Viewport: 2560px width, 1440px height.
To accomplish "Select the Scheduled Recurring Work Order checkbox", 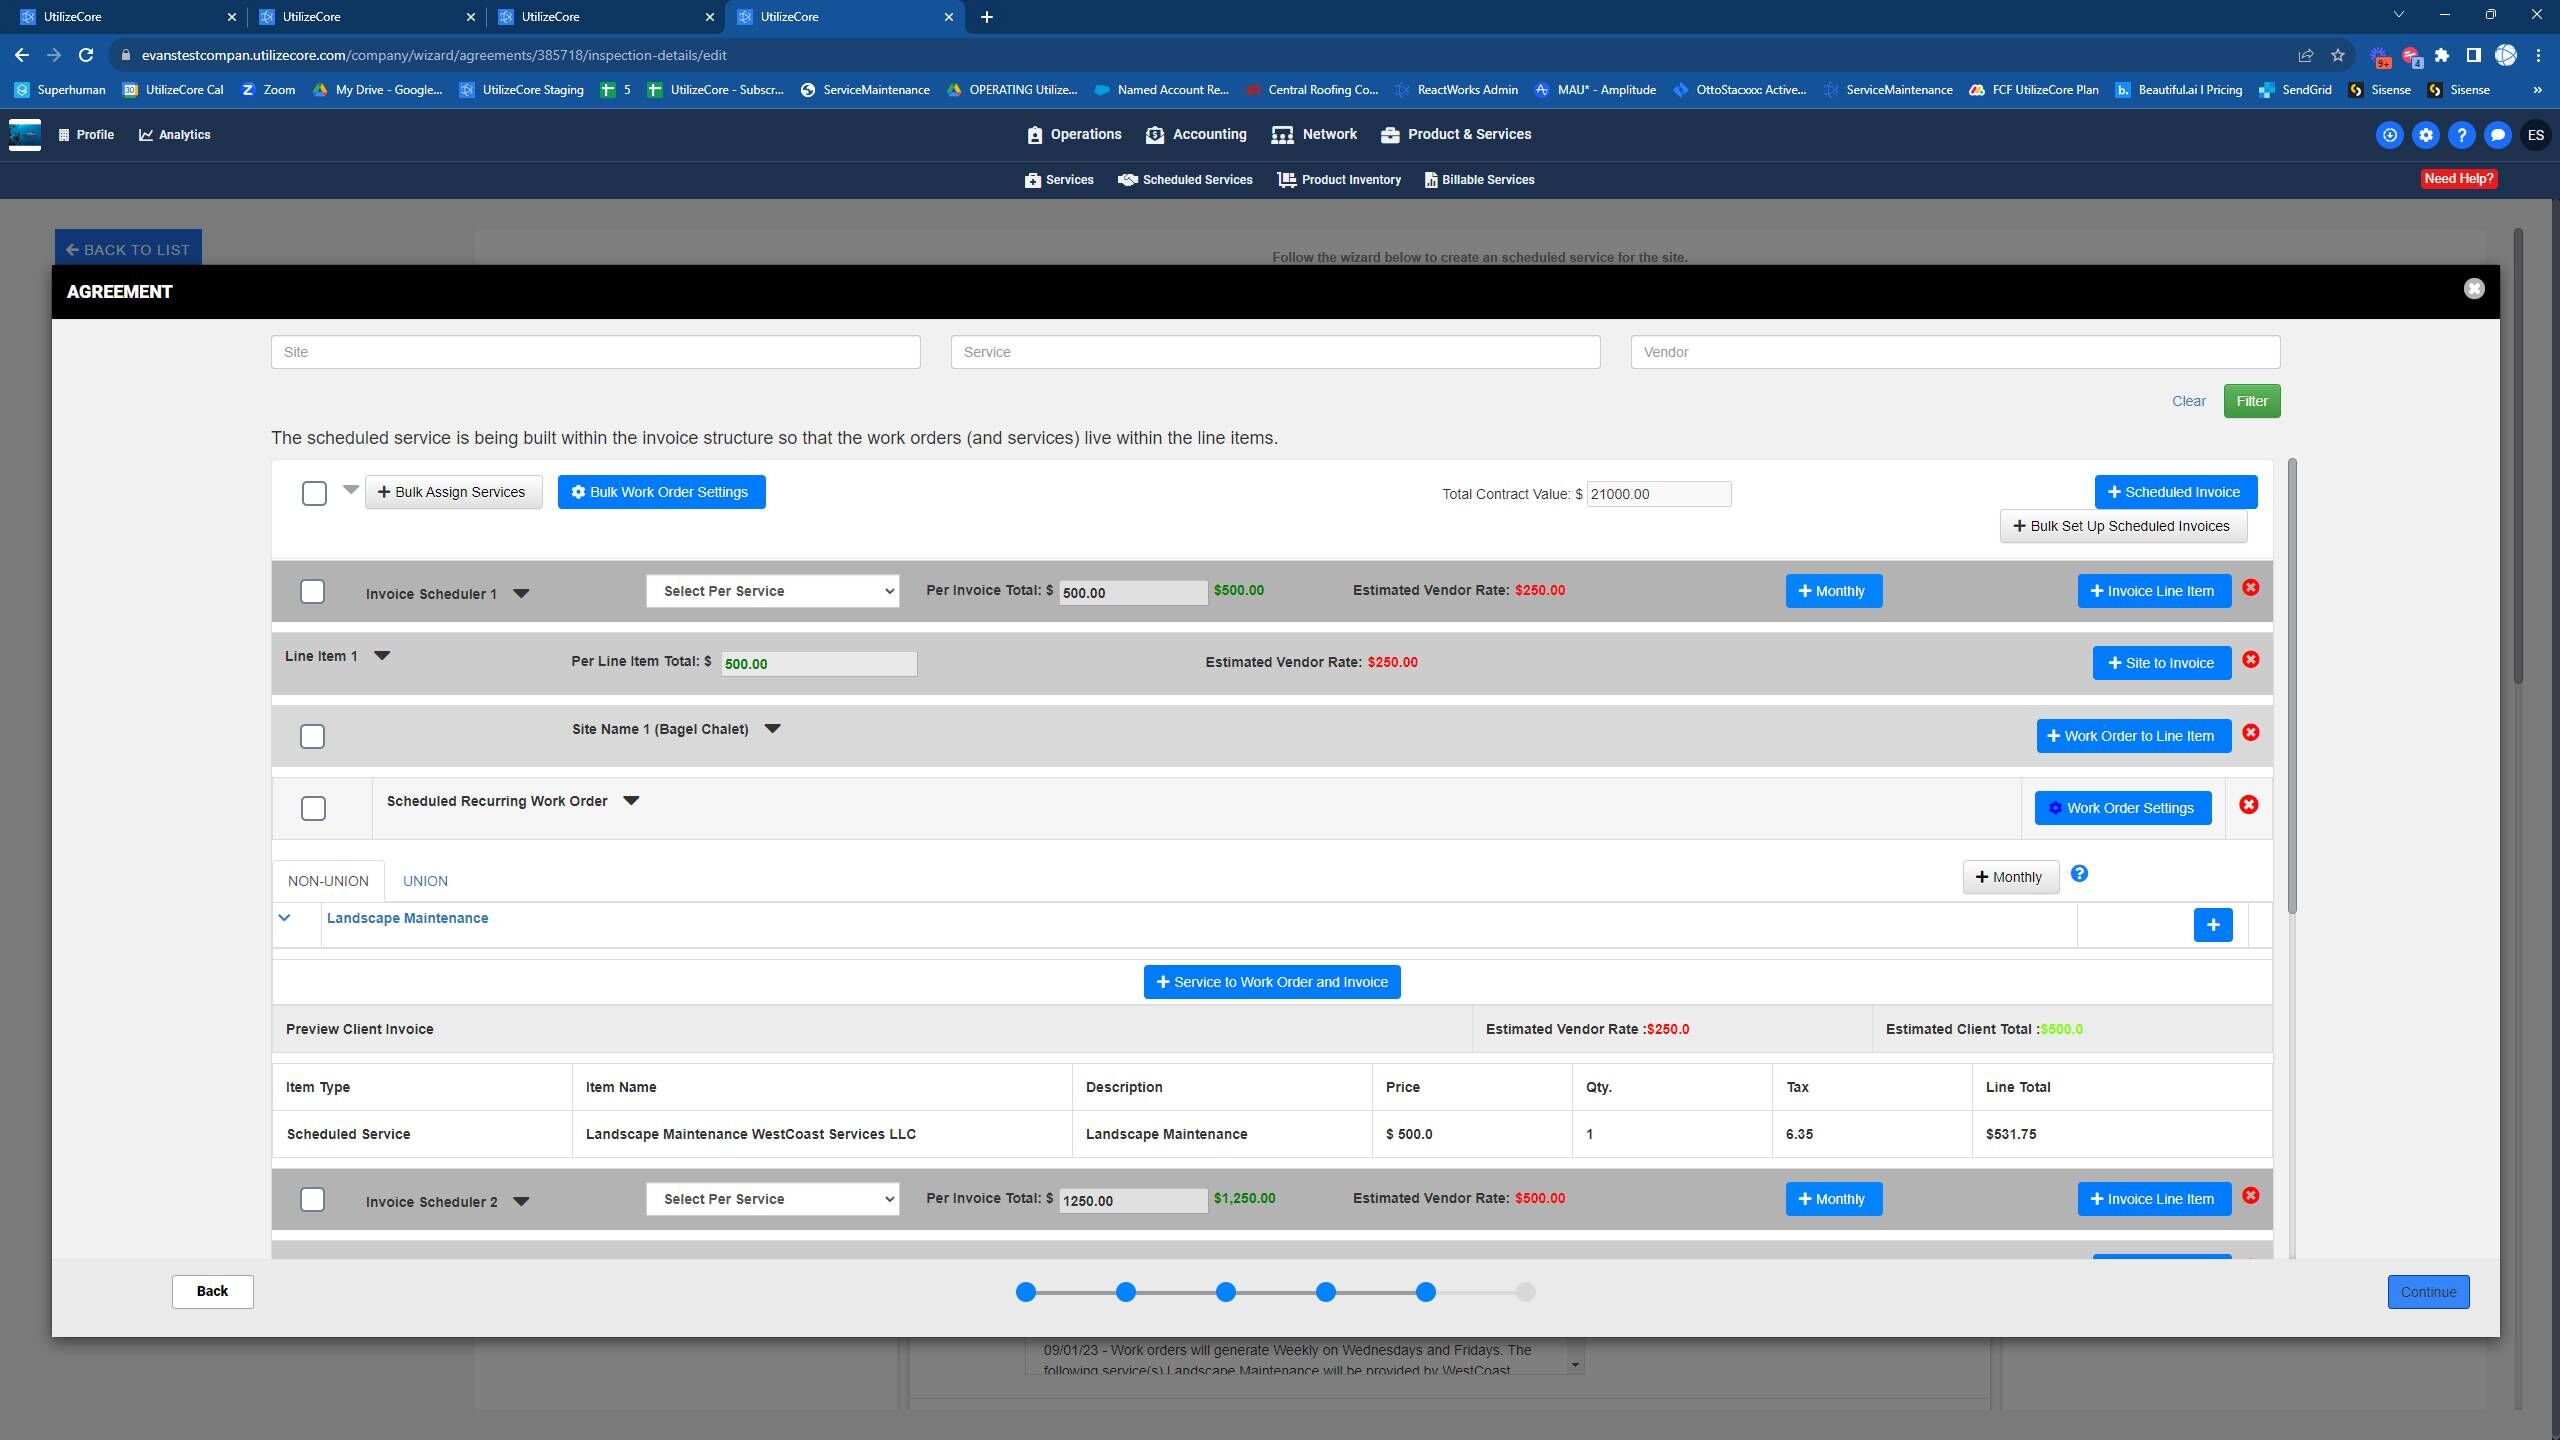I will point(313,809).
